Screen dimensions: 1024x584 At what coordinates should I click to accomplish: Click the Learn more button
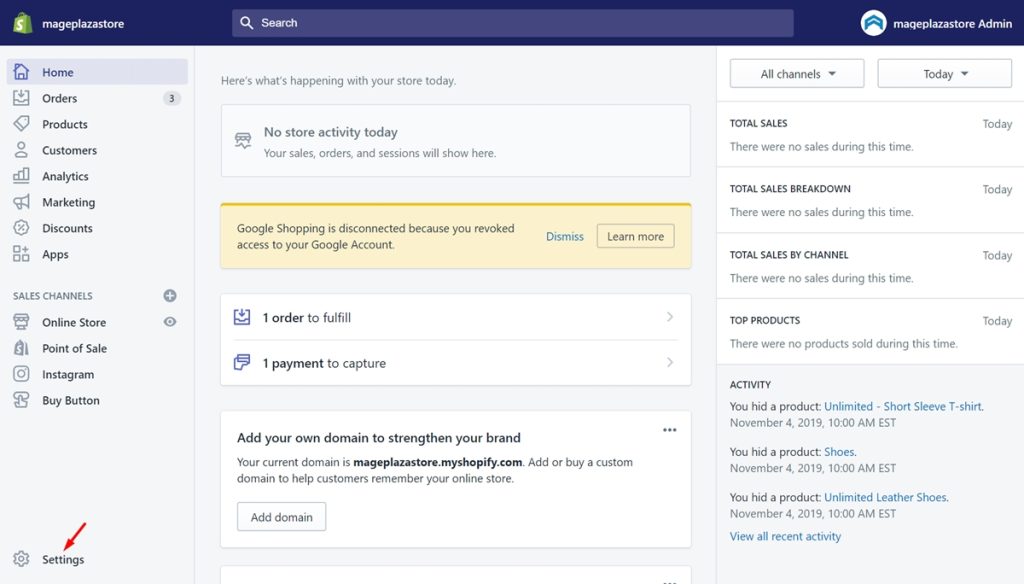coord(635,236)
